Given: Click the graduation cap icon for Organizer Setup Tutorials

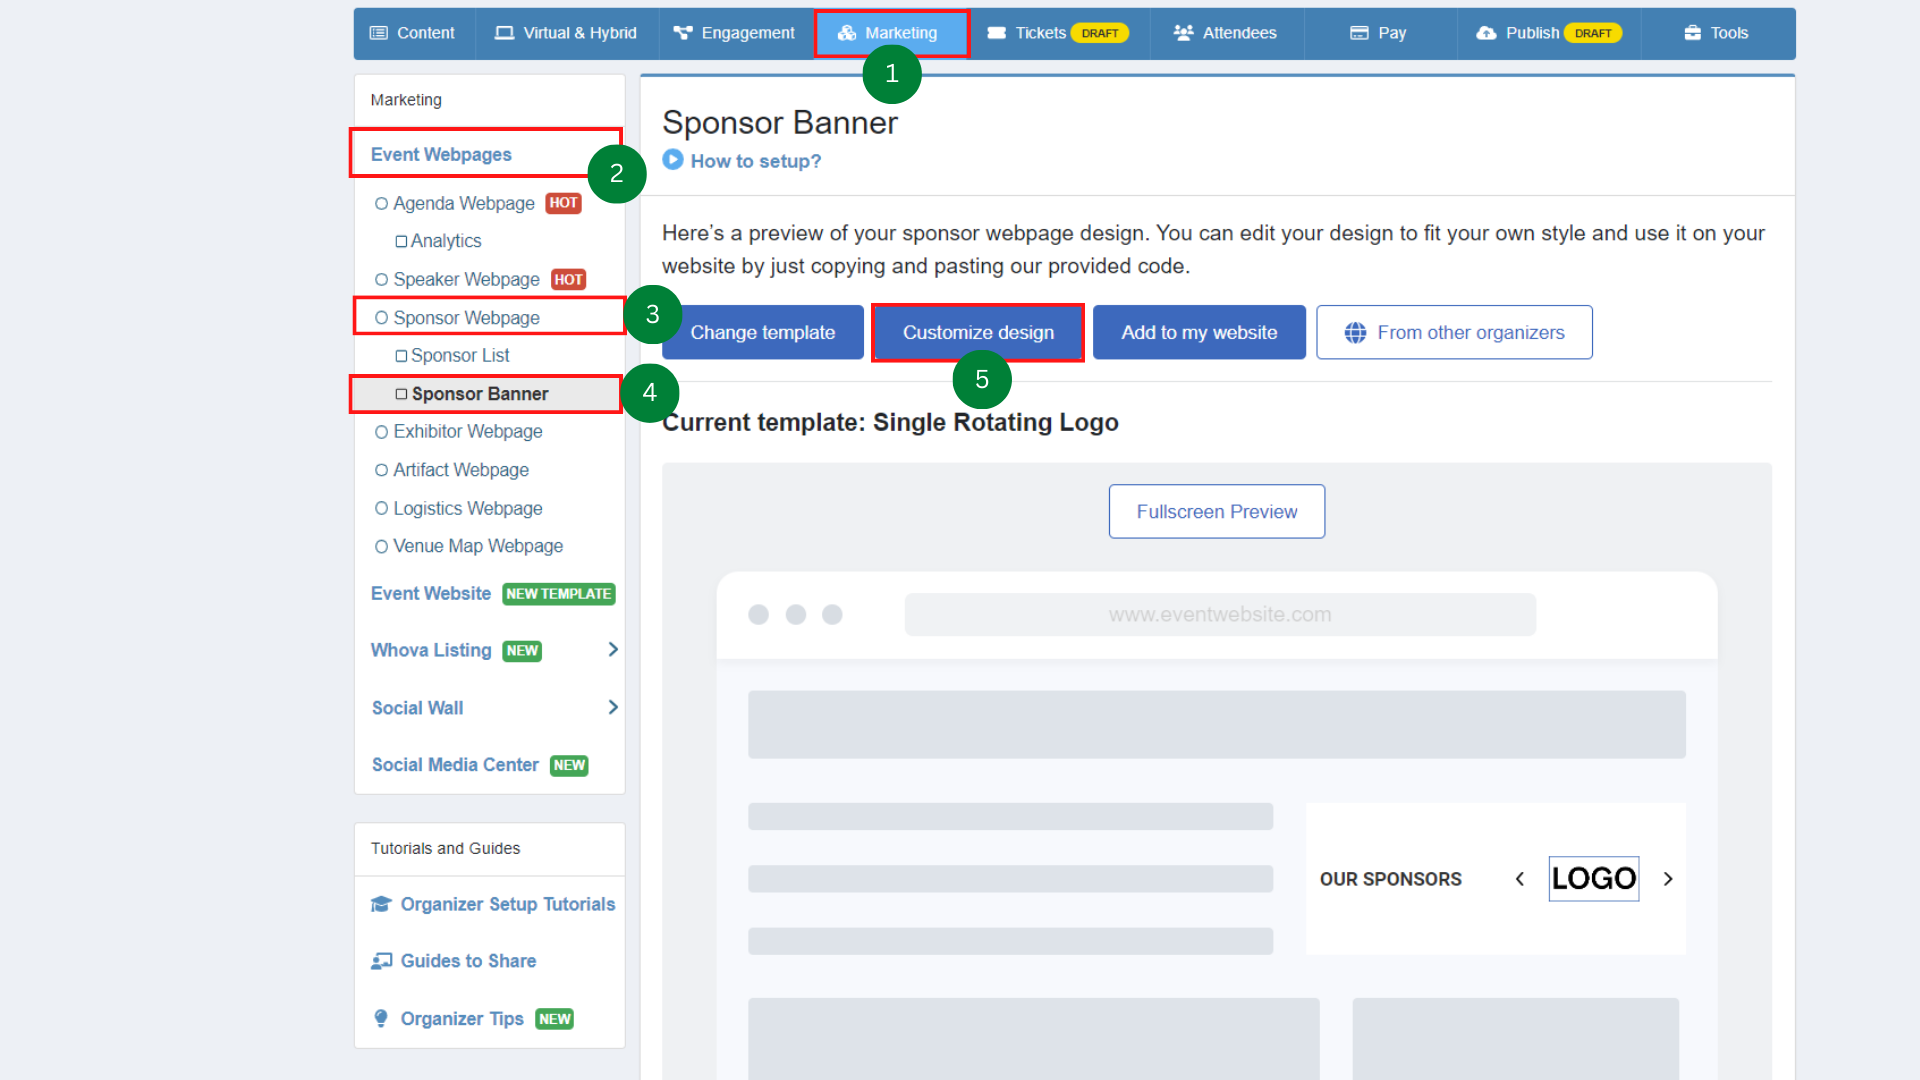Looking at the screenshot, I should 380,903.
